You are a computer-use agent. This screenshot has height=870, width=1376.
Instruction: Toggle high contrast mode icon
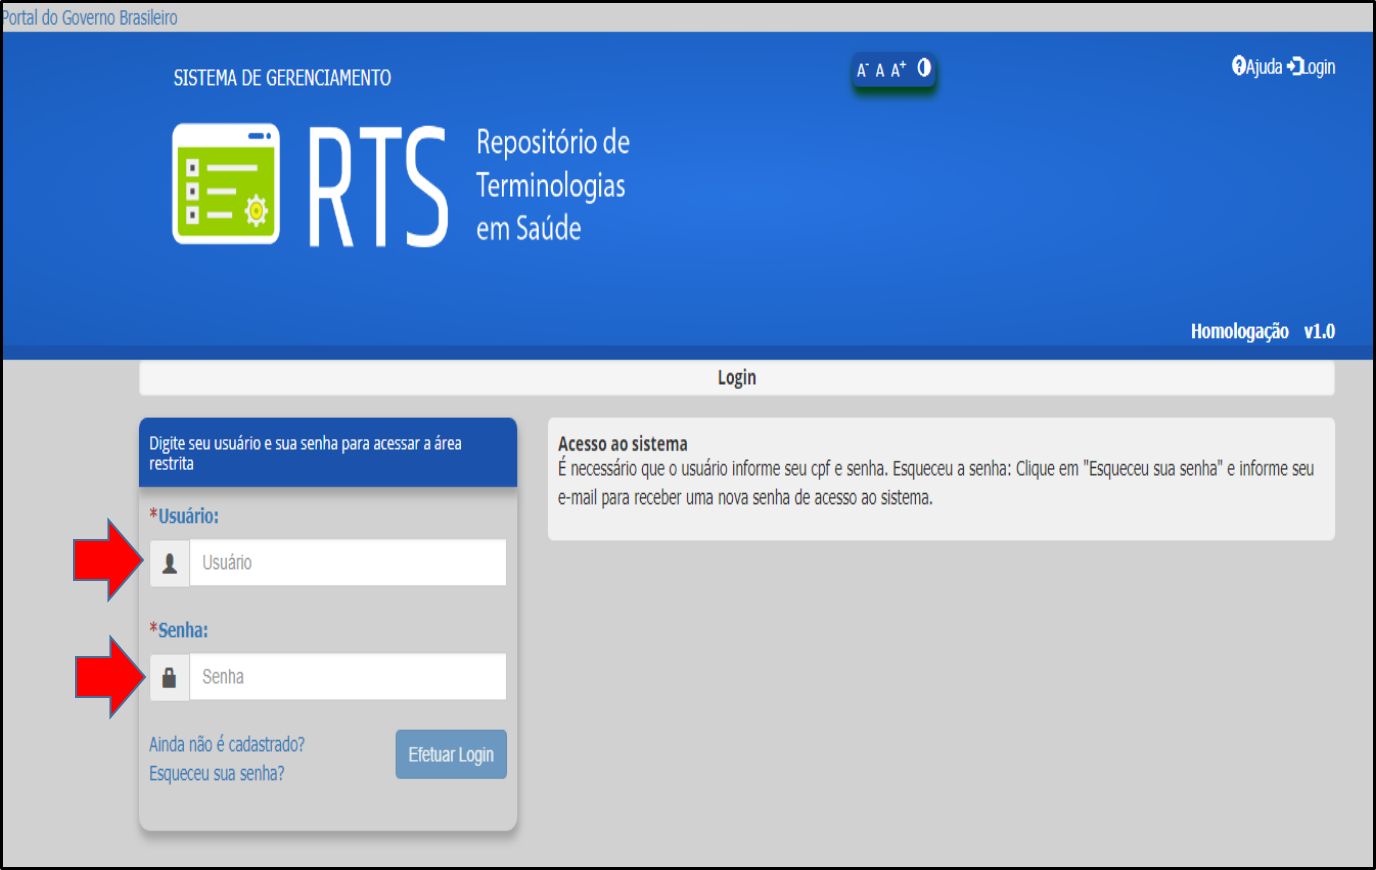click(924, 68)
